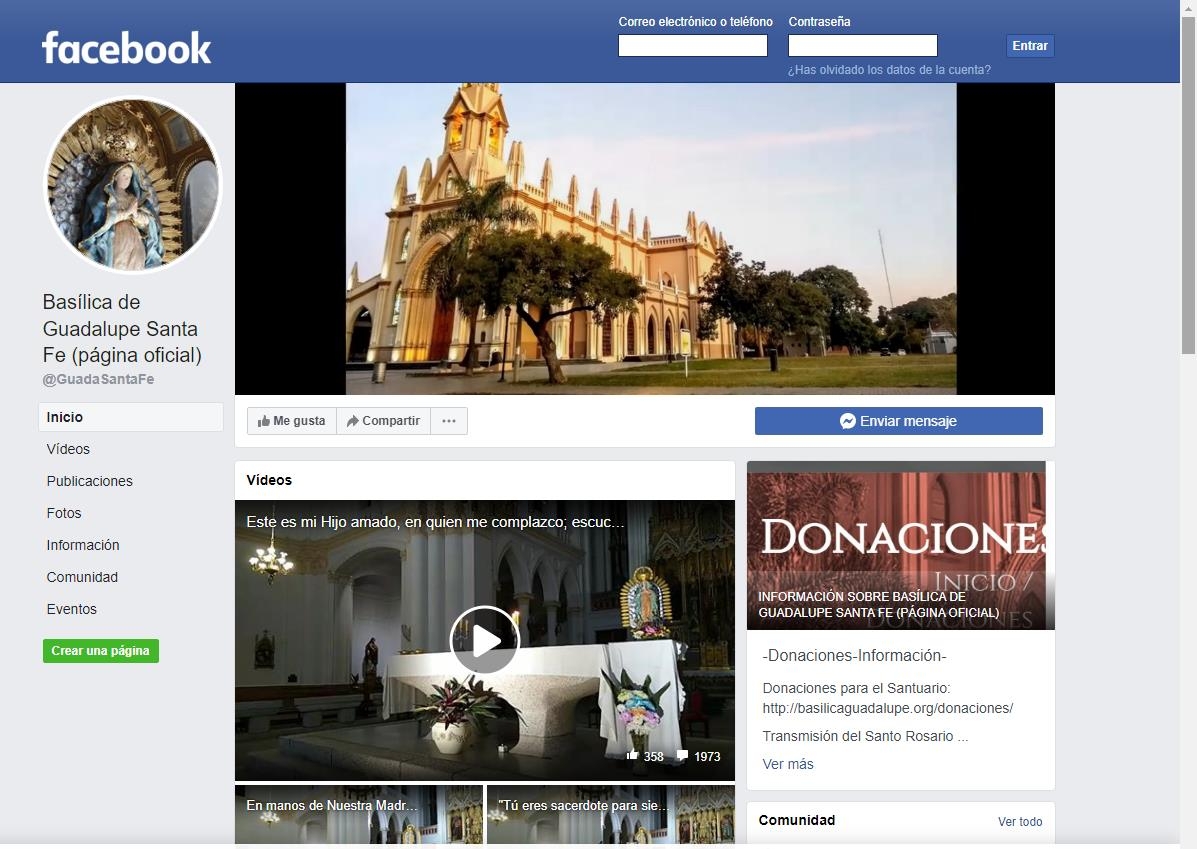Open Ver todo in Comunidad section
Viewport: 1197px width, 849px height.
tap(1019, 822)
